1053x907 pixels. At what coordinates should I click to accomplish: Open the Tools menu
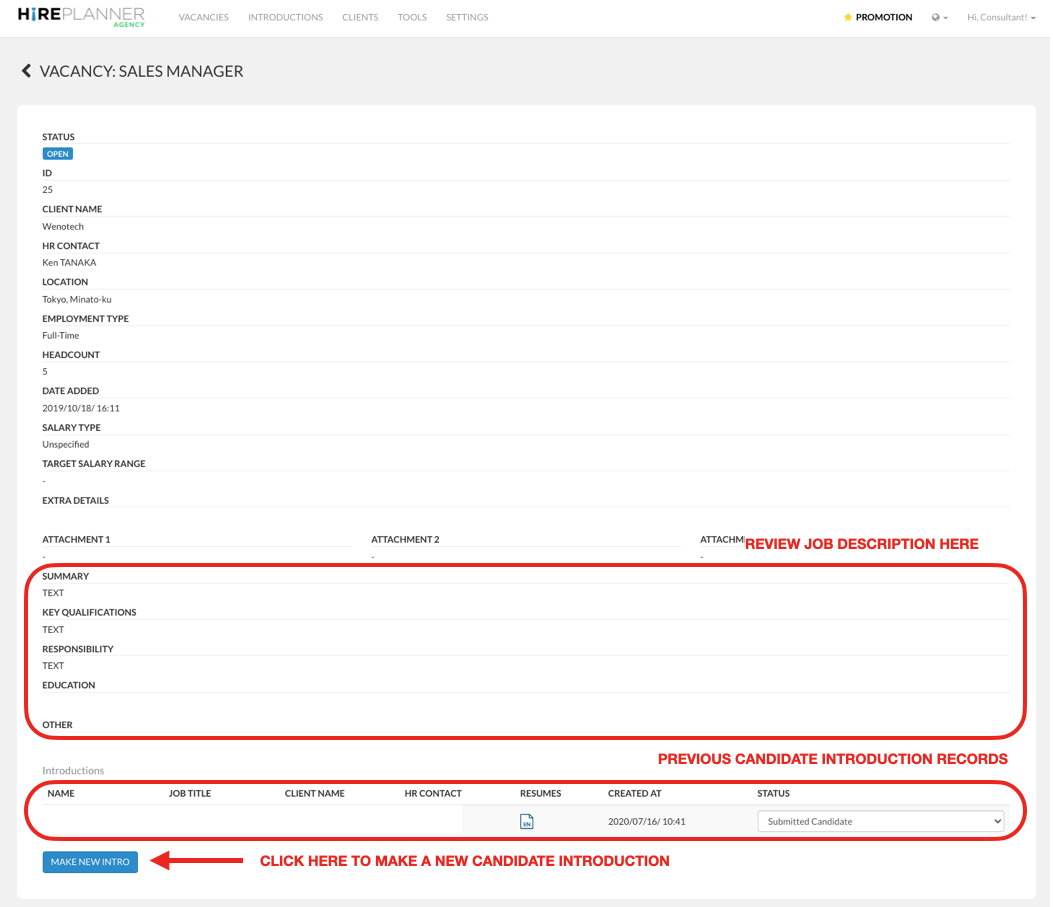412,17
